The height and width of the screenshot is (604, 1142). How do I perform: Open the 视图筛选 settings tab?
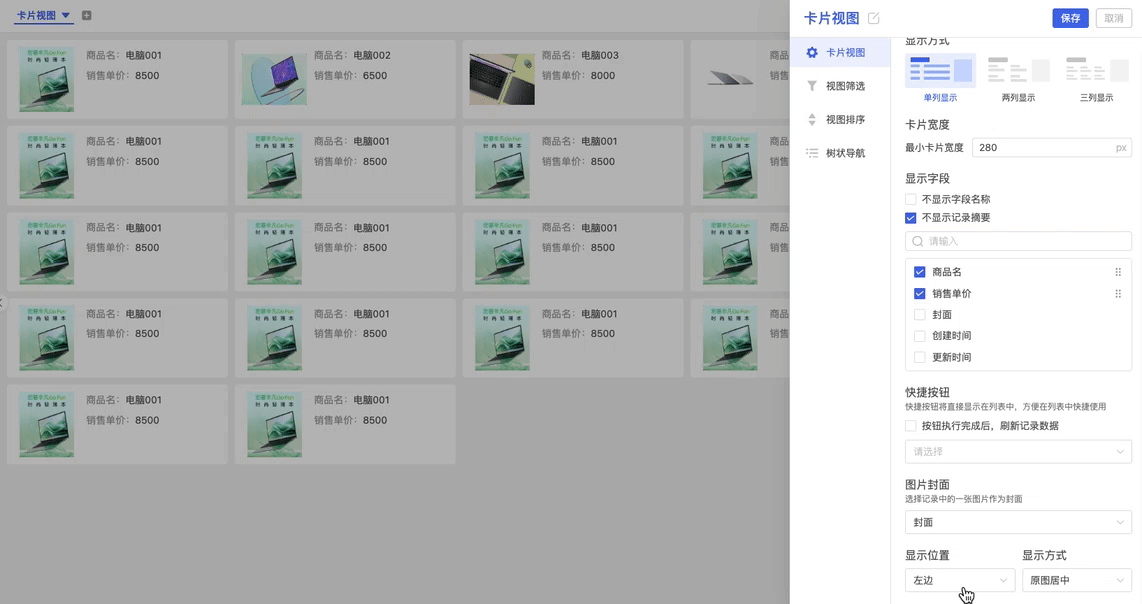click(844, 86)
